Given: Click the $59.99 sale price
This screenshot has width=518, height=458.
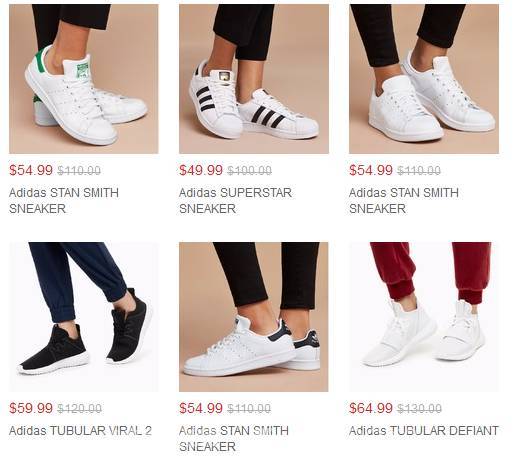Looking at the screenshot, I should (x=31, y=408).
